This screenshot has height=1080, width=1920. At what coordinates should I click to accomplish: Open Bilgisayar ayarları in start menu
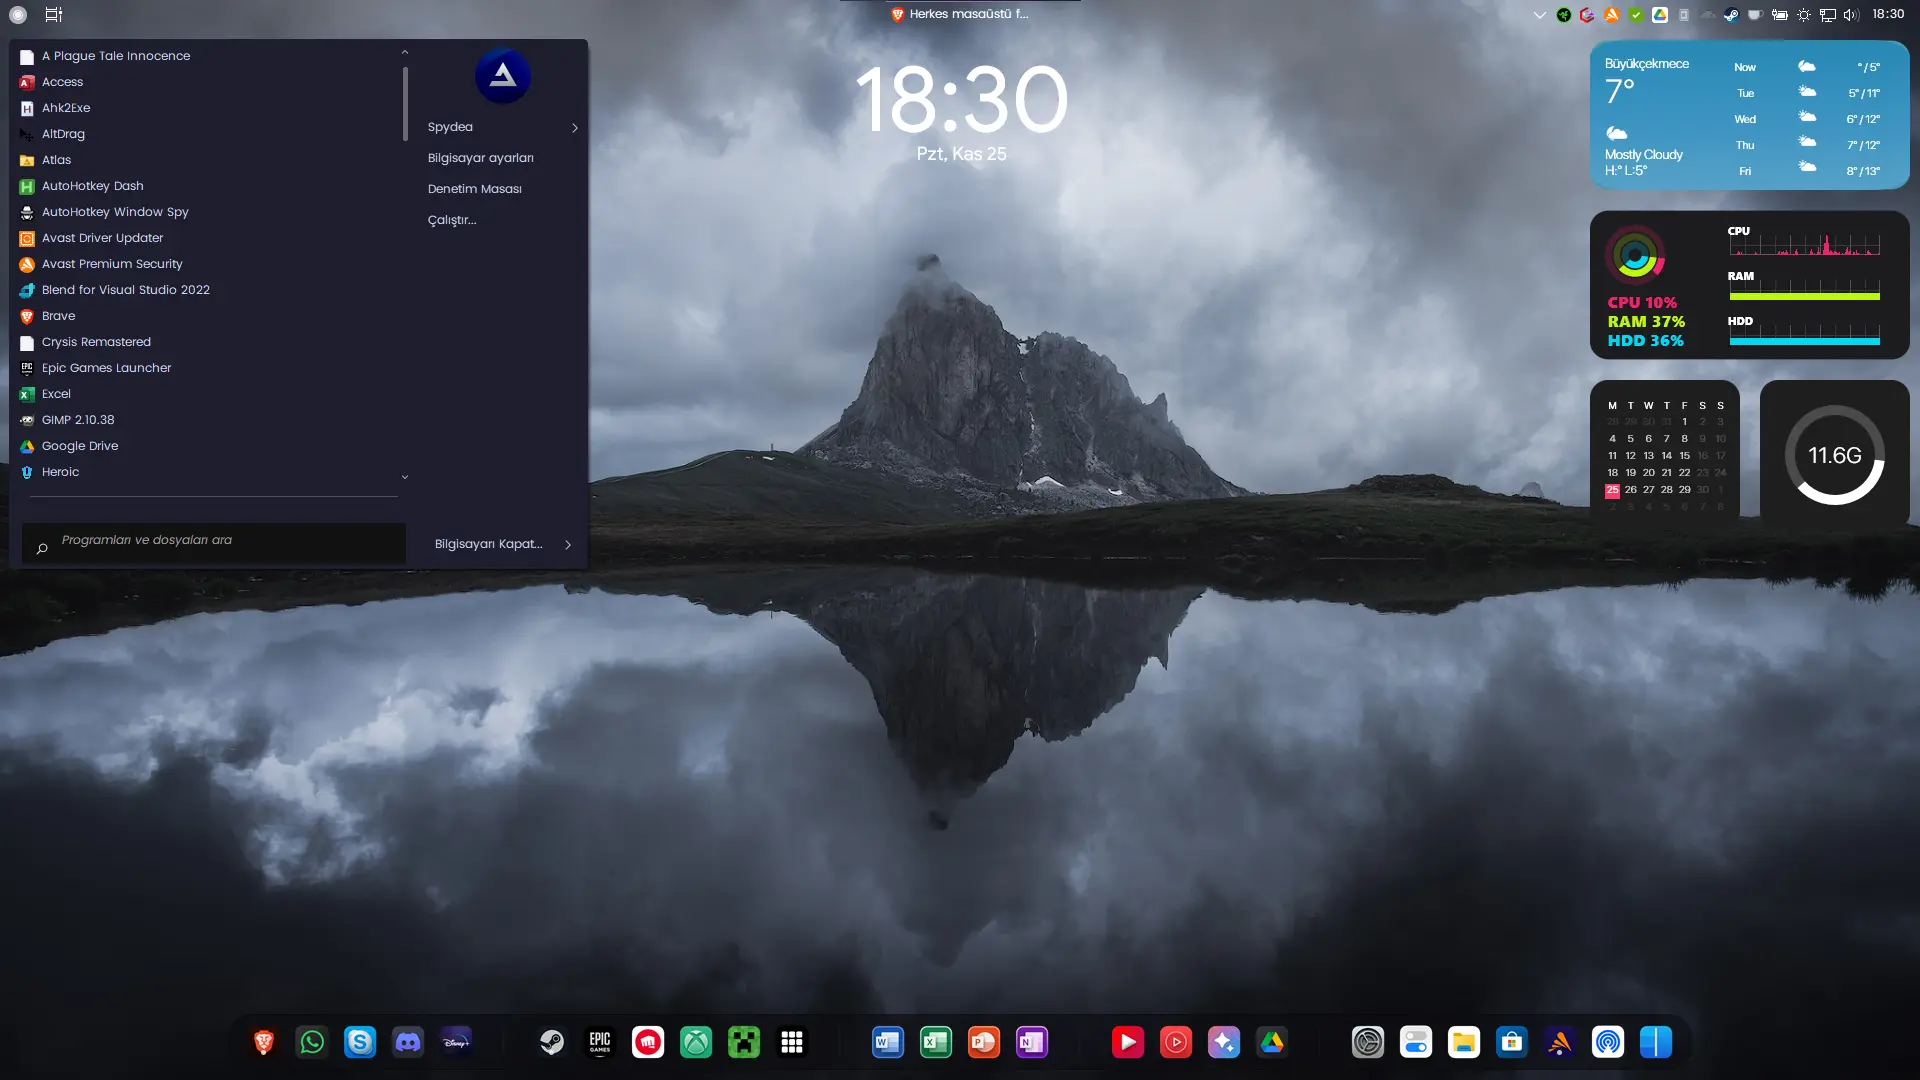[x=481, y=158]
